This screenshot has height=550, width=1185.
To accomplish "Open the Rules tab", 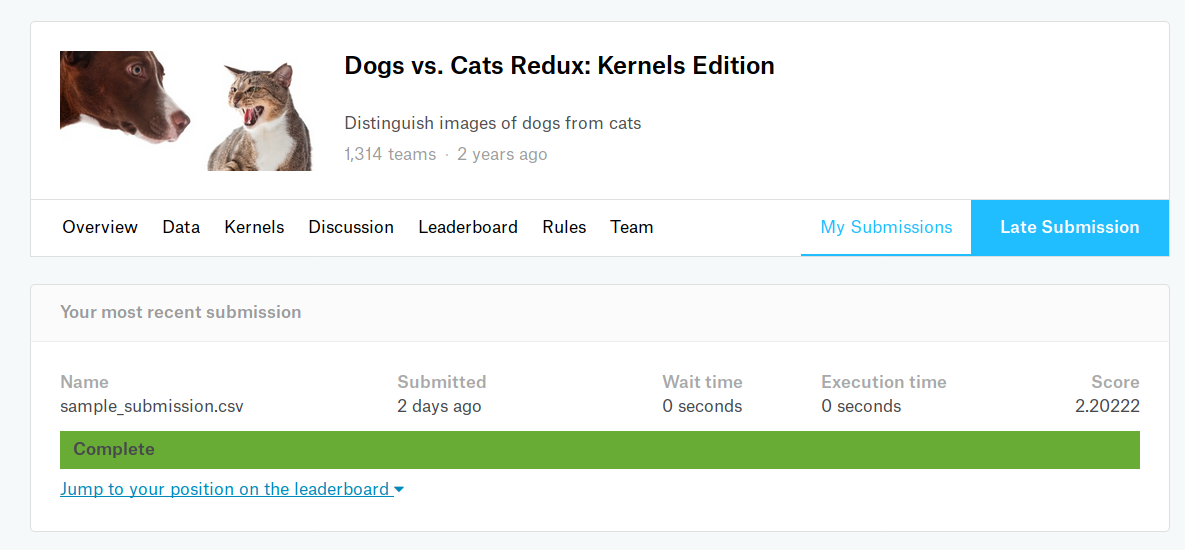I will coord(564,227).
